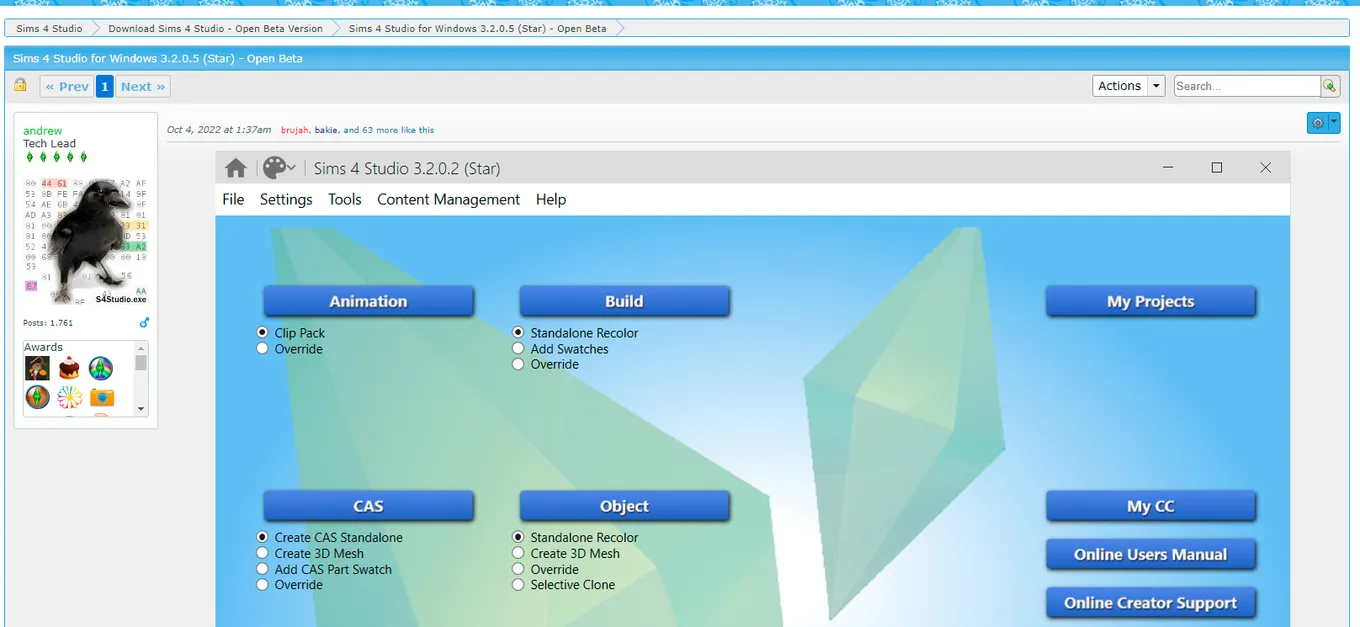Select Standalone Recolor under Build

click(518, 333)
